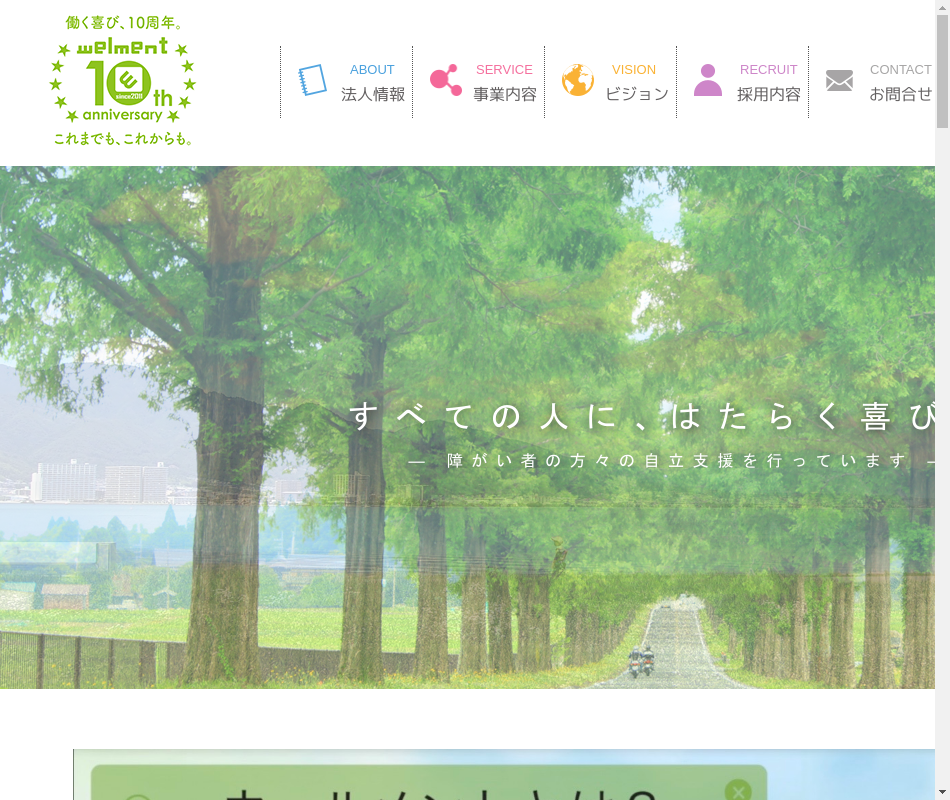Click the blue notebook icon beside ABOUT
The height and width of the screenshot is (800, 950).
(x=313, y=80)
